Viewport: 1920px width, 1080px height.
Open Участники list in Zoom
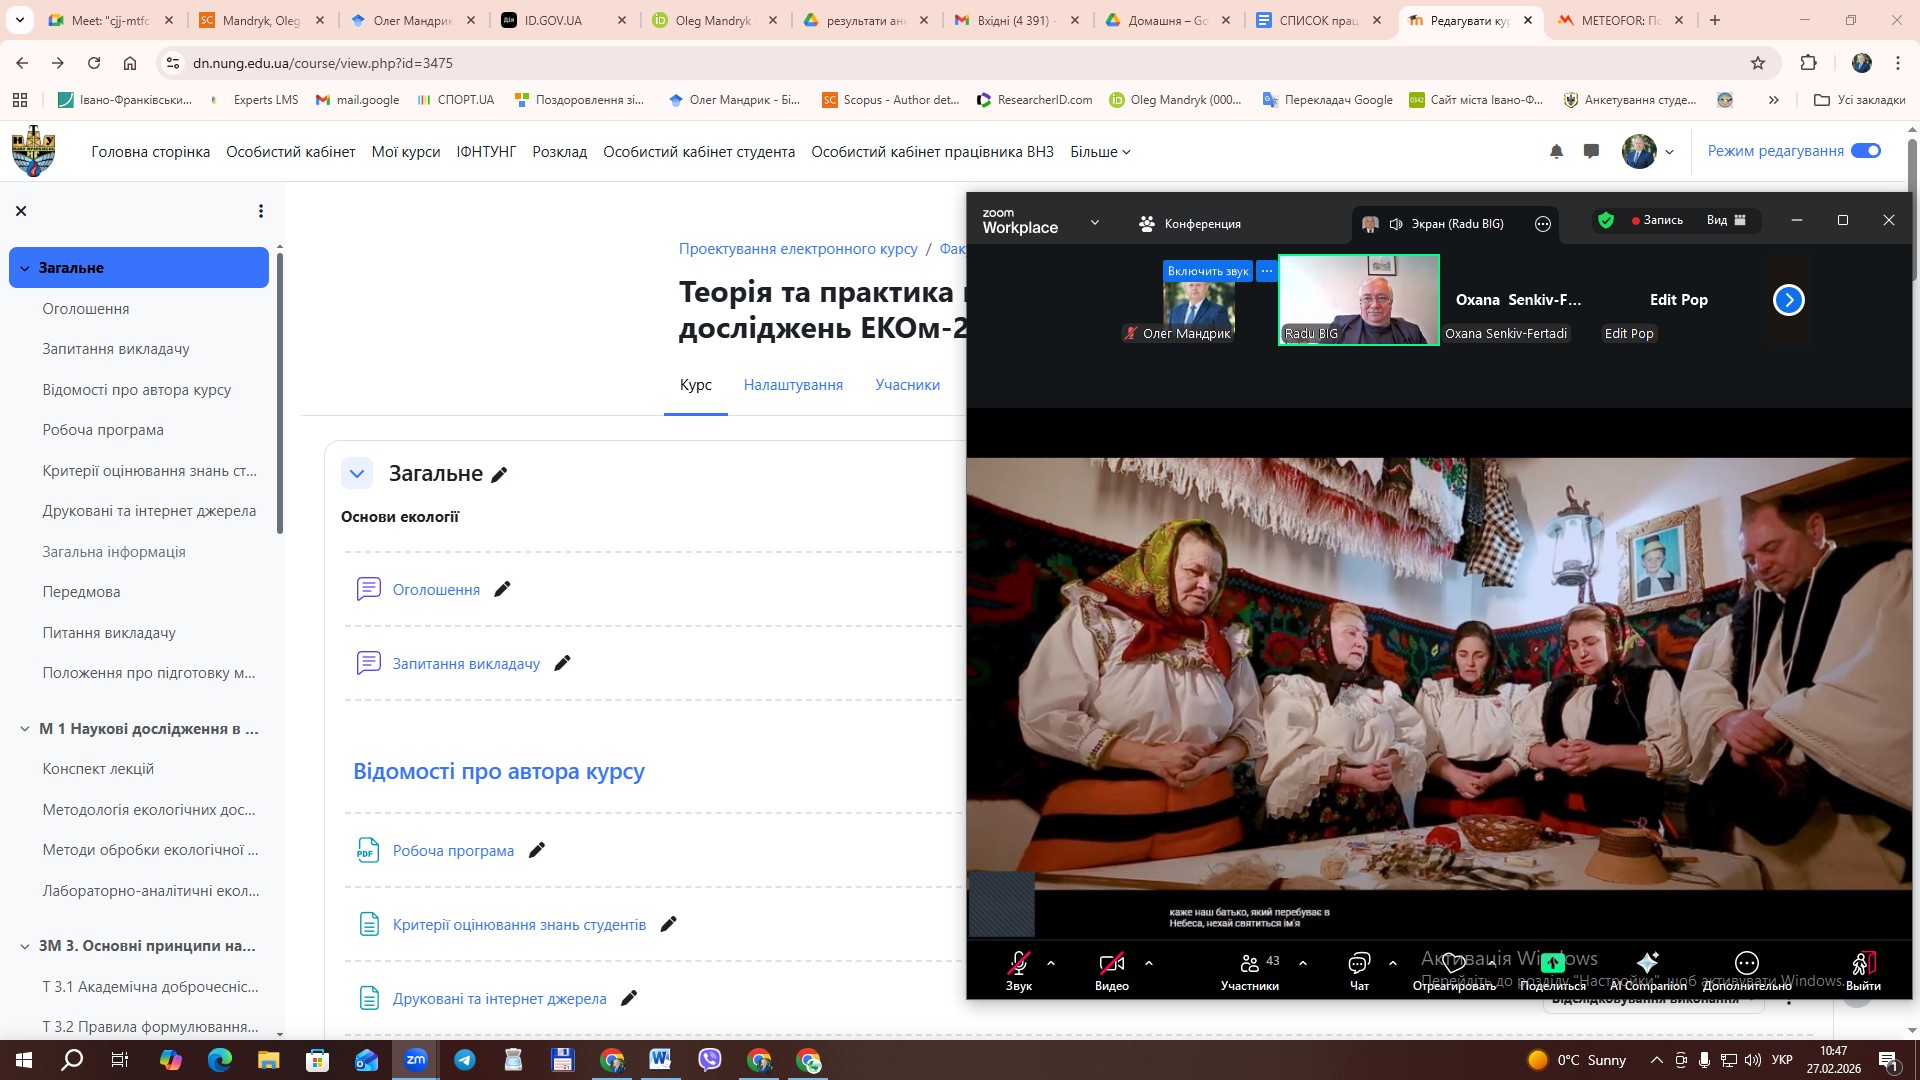(1249, 963)
